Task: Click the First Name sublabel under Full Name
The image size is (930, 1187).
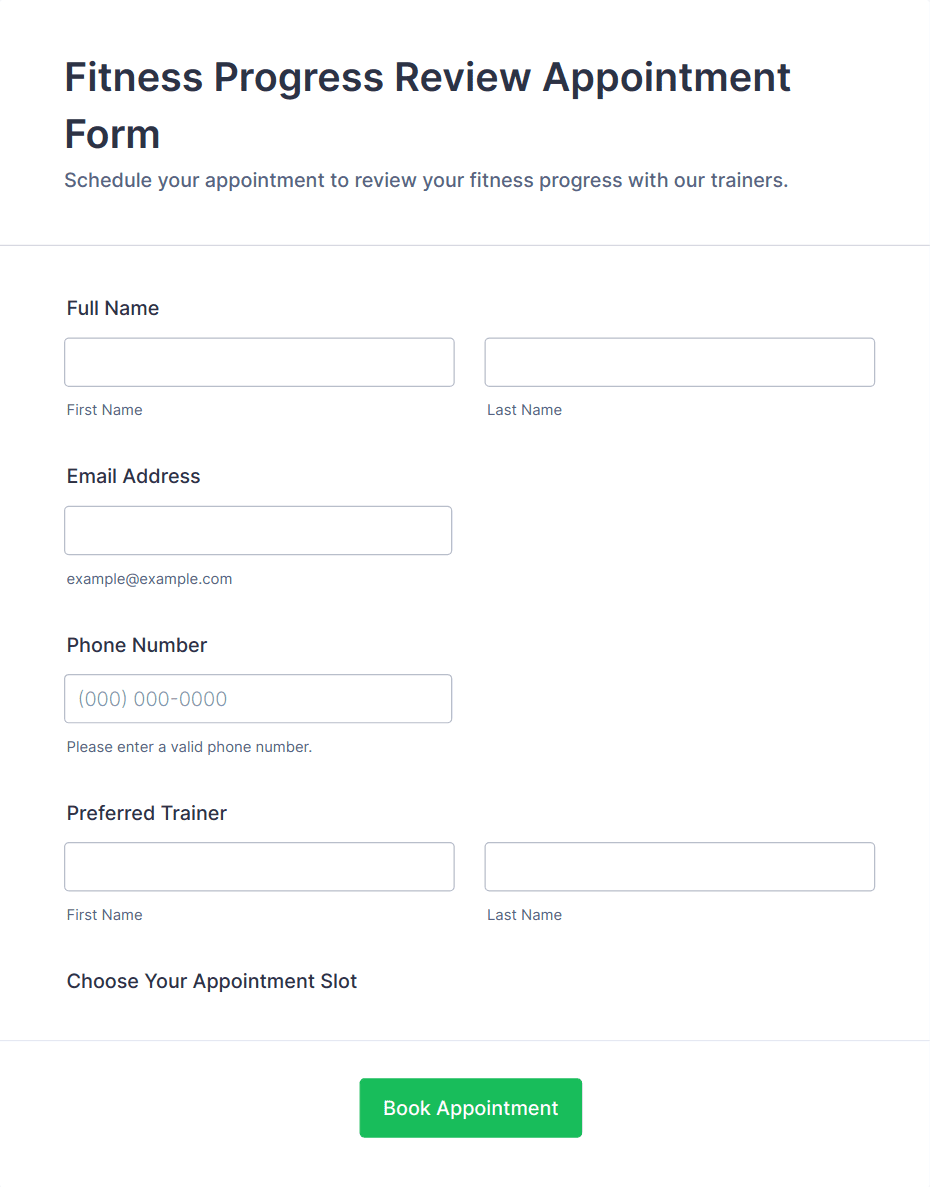Action: point(104,410)
